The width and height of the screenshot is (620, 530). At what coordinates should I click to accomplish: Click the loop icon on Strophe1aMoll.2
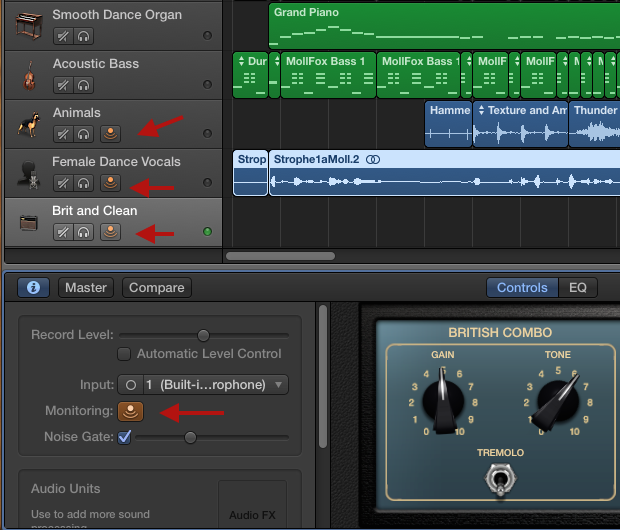[x=372, y=159]
